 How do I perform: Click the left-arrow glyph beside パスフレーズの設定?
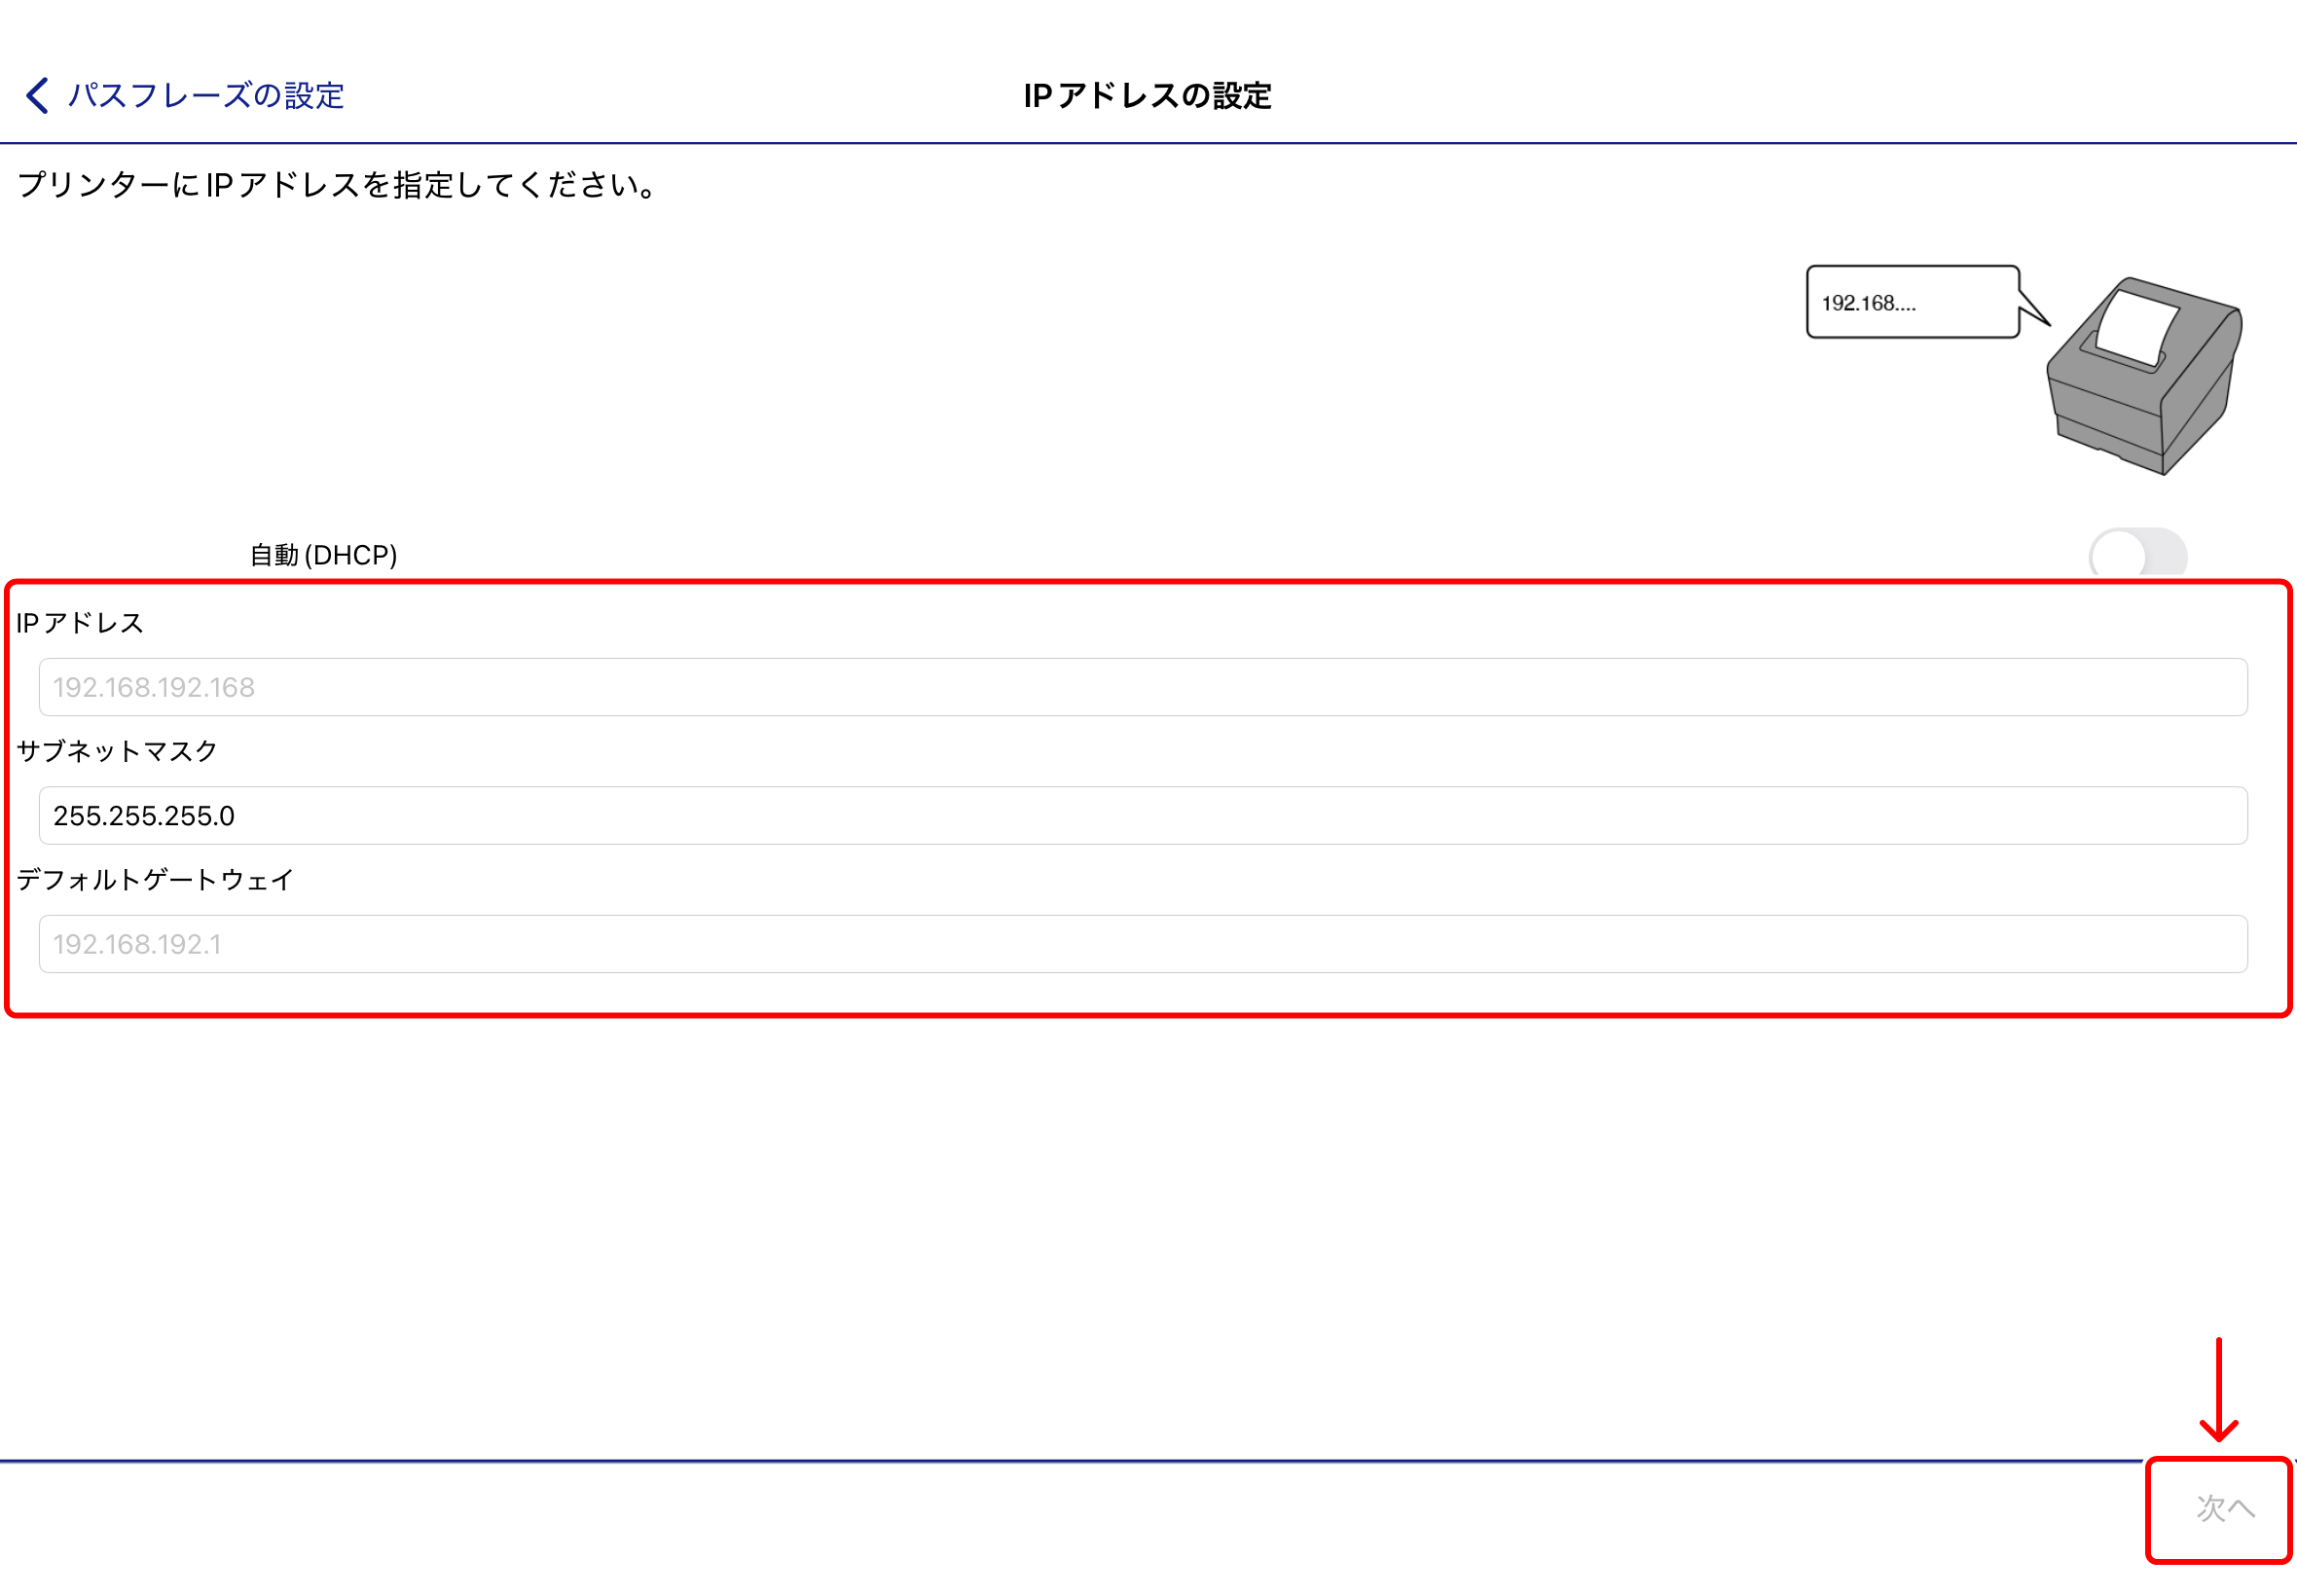36,95
